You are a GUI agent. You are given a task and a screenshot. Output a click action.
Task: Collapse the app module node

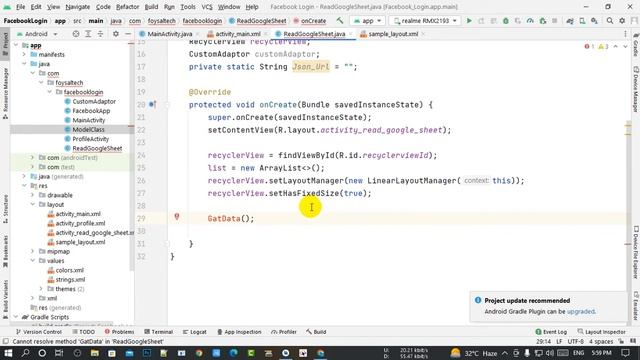tap(16, 45)
